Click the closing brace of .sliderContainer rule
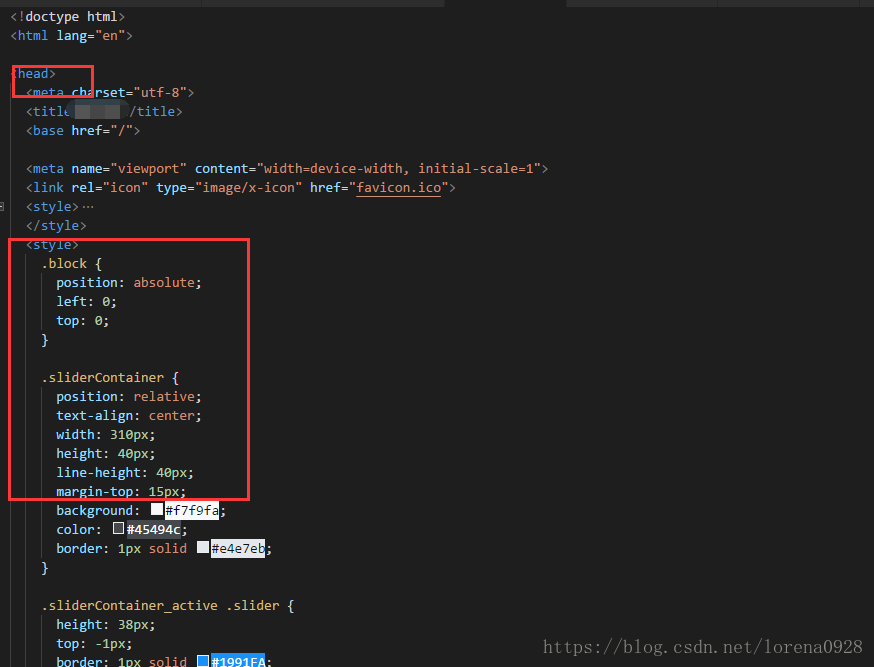This screenshot has width=874, height=667. click(x=45, y=567)
